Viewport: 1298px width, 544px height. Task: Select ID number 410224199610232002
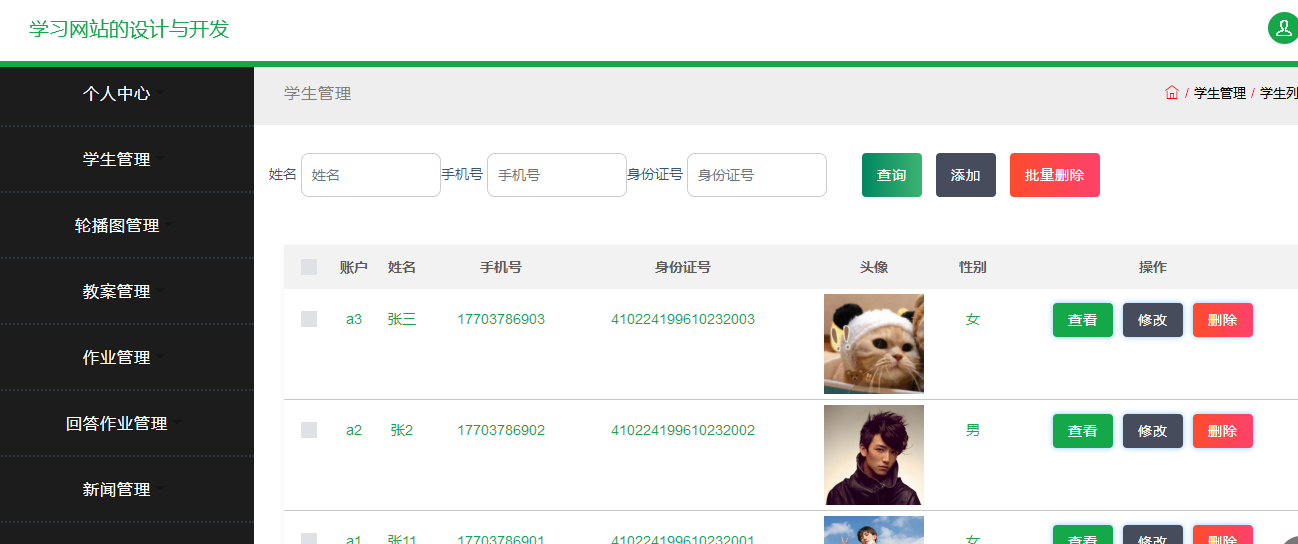click(683, 430)
